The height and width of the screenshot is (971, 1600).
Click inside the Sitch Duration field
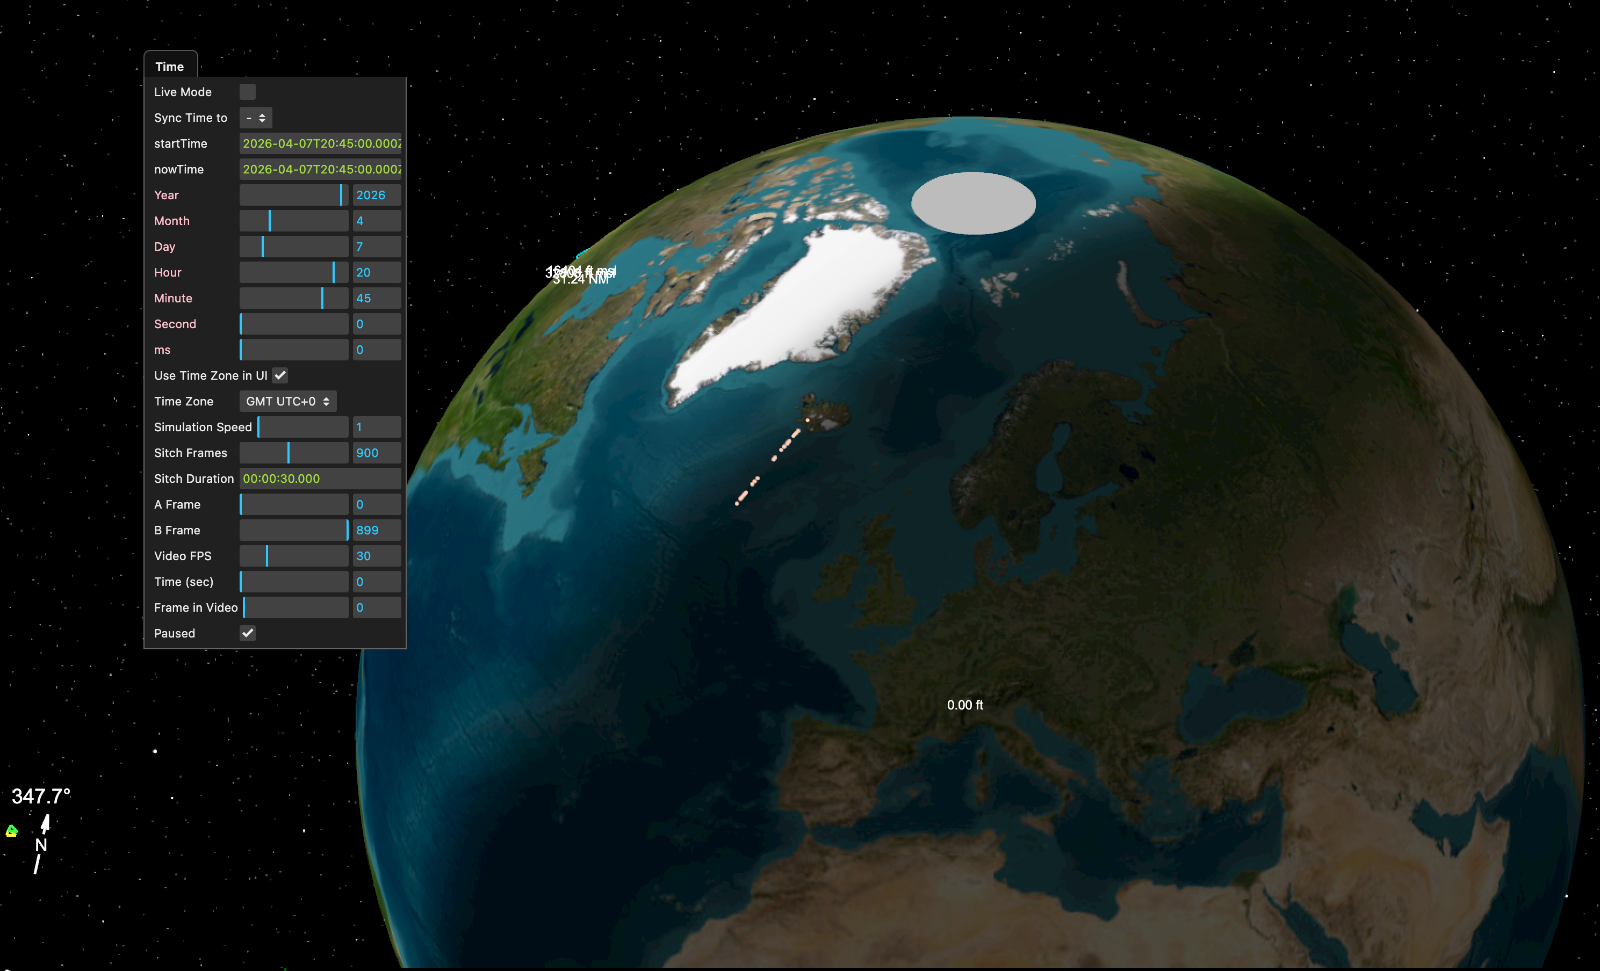[320, 478]
